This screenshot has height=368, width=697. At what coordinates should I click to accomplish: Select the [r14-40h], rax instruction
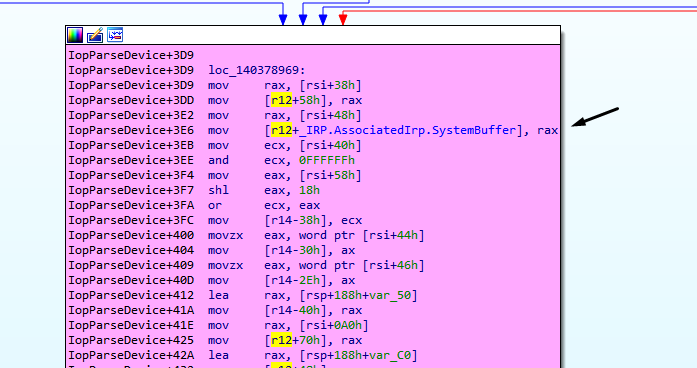pyautogui.click(x=284, y=311)
